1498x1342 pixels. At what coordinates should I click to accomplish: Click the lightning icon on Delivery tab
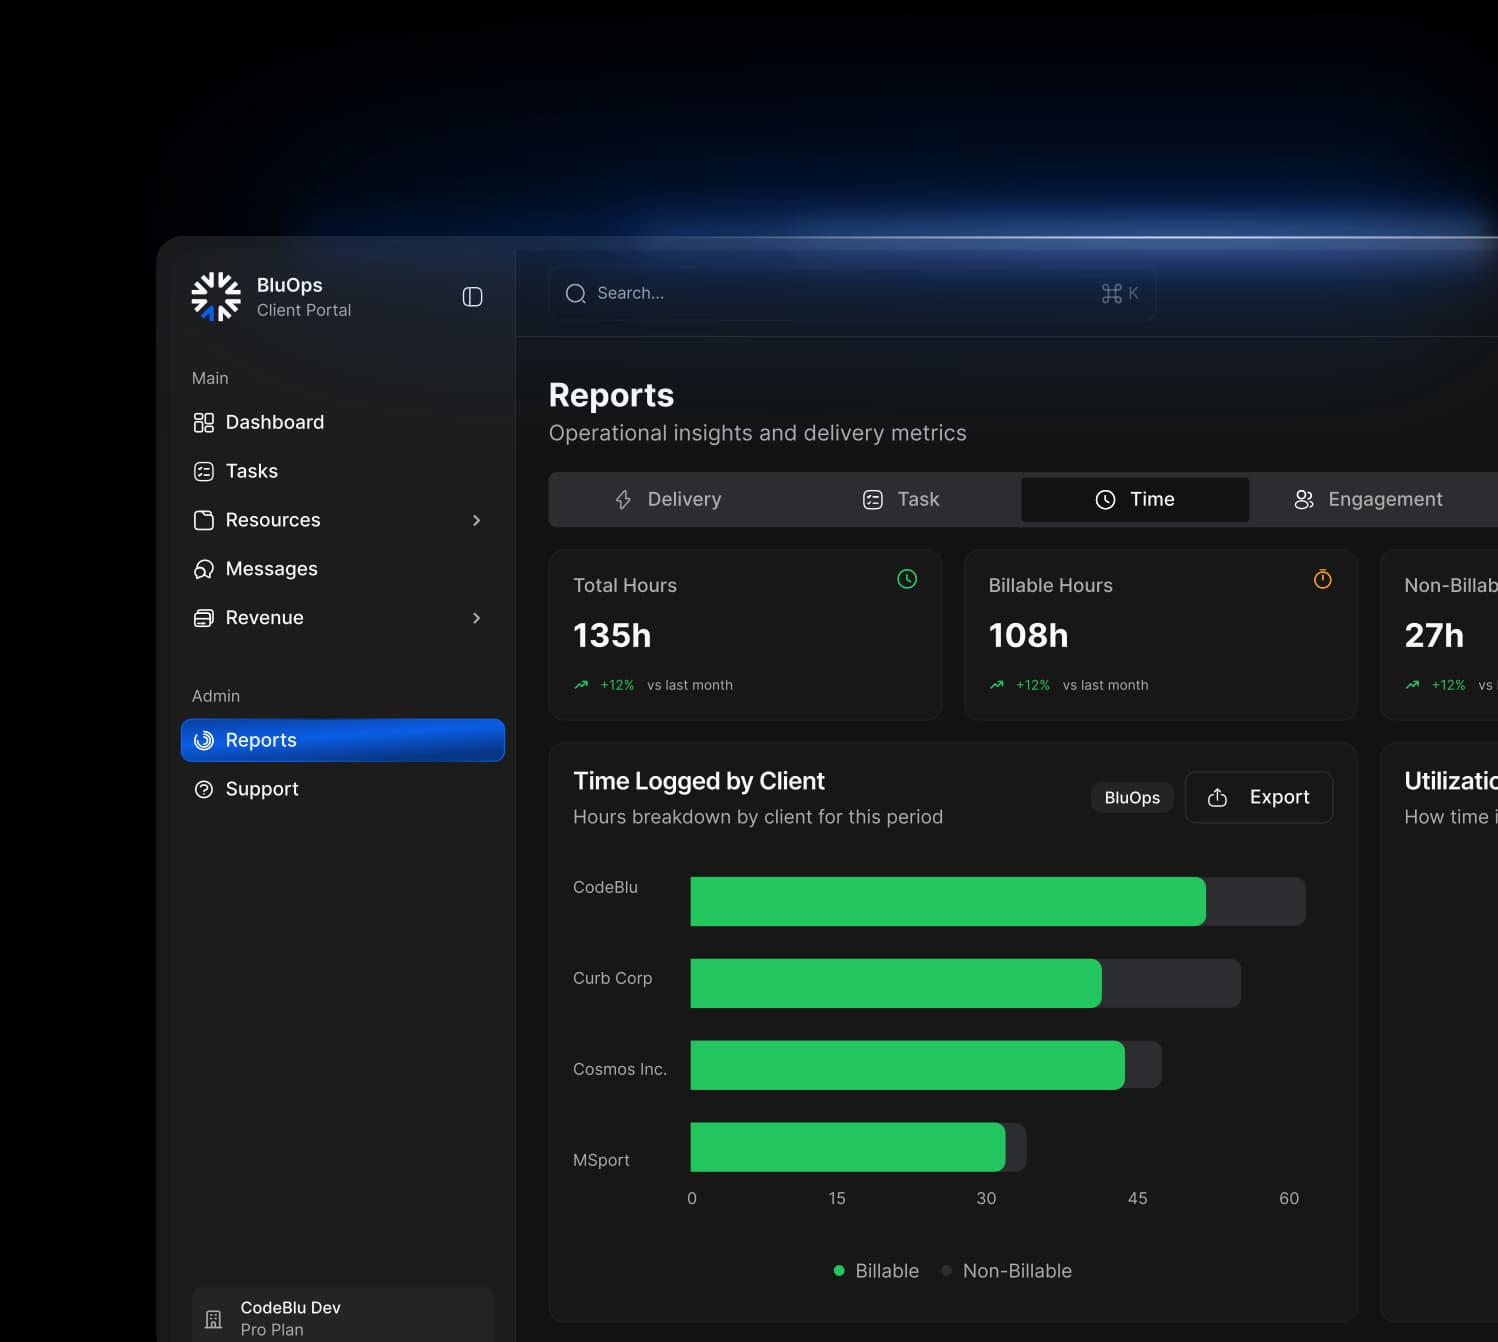[x=623, y=499]
